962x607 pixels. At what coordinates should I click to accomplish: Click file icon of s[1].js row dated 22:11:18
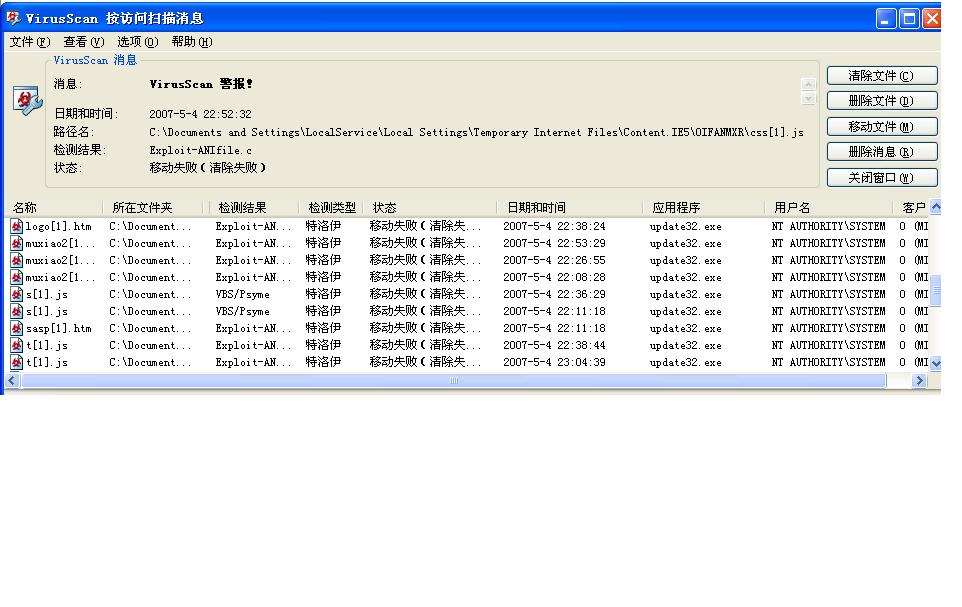pyautogui.click(x=17, y=311)
